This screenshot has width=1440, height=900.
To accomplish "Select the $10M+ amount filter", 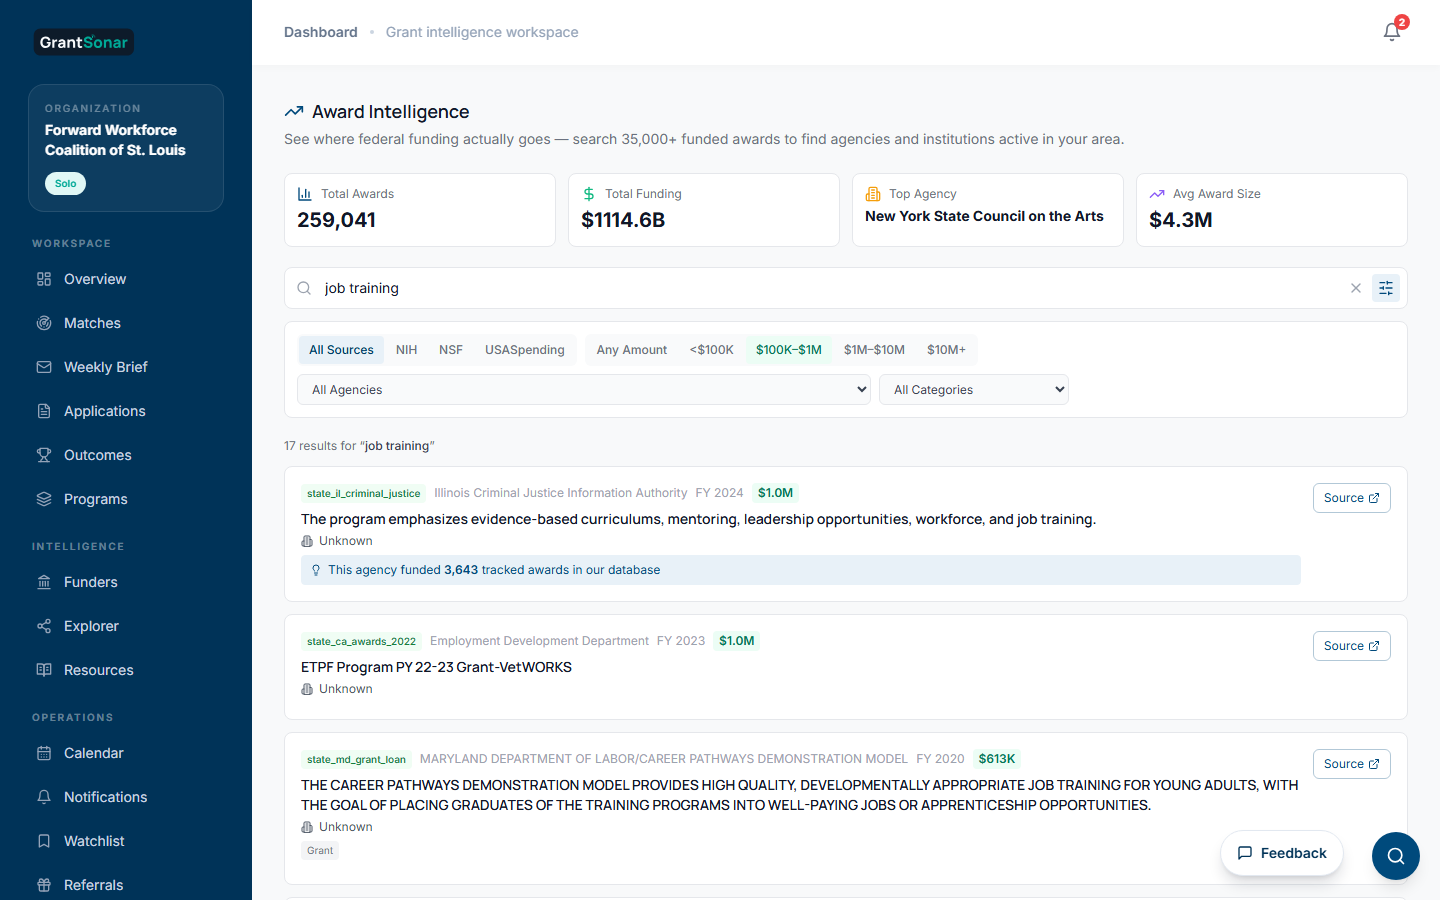I will click(946, 350).
